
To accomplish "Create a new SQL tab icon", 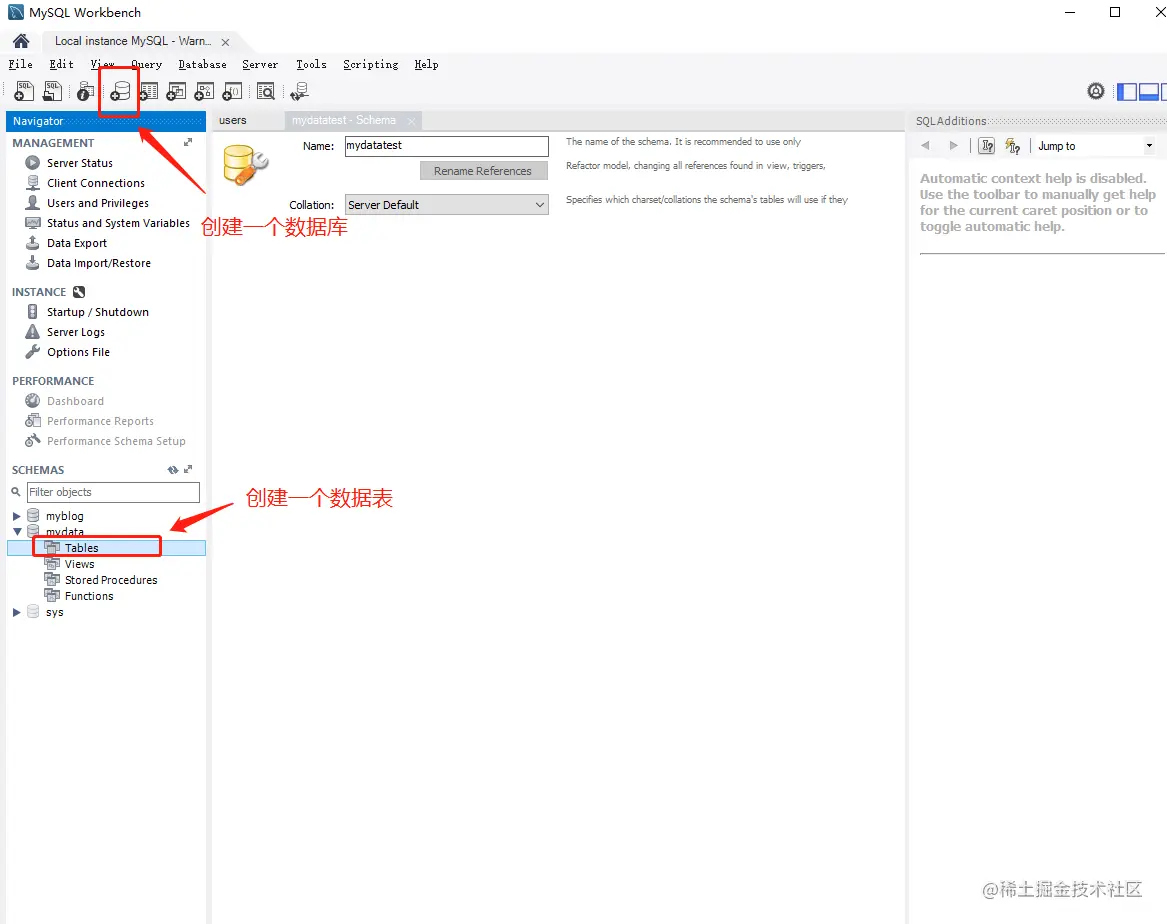I will click(x=24, y=91).
